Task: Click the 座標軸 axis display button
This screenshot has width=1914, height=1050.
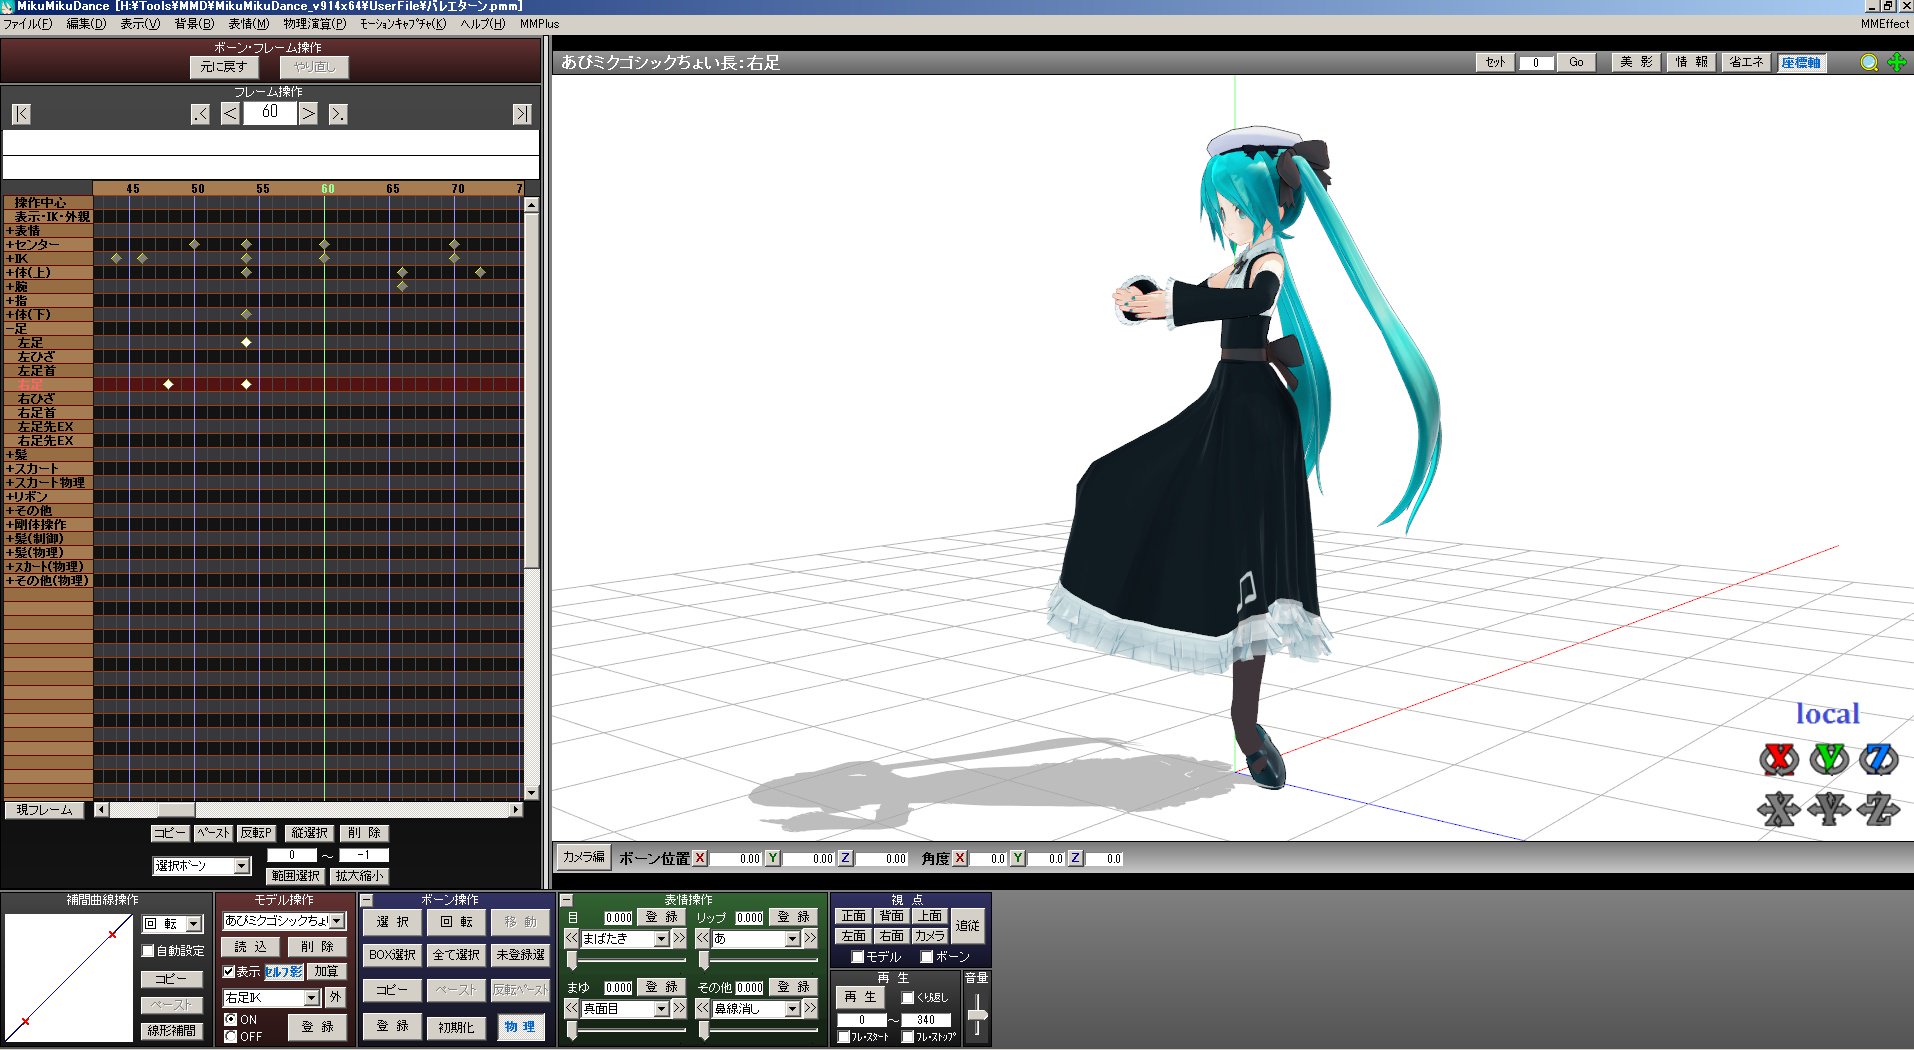Action: [1801, 62]
